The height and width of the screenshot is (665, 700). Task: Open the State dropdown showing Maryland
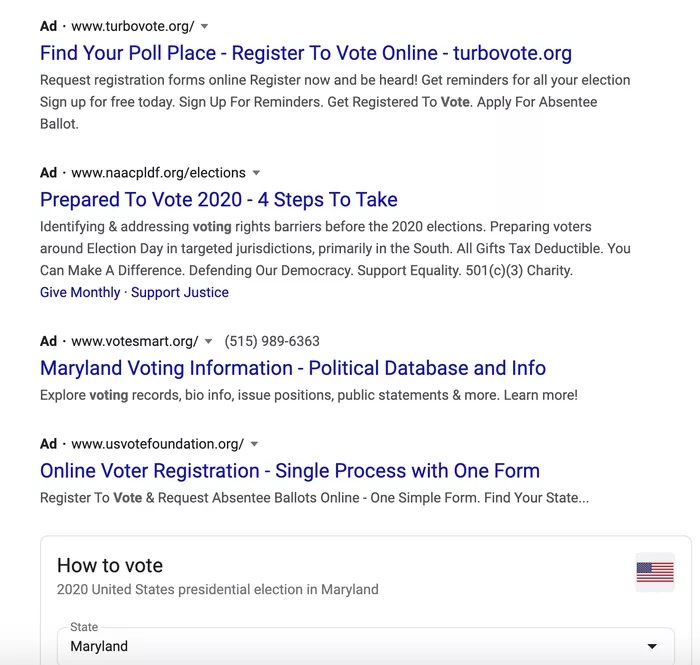click(366, 646)
